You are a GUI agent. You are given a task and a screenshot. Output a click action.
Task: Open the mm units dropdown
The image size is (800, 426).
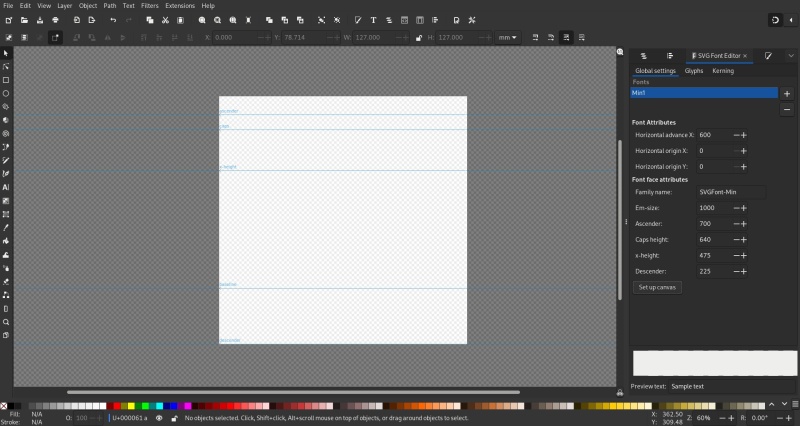[x=507, y=38]
